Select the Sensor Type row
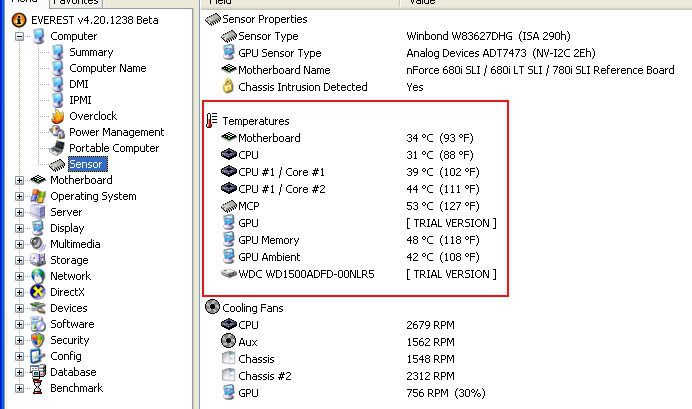 tap(395, 36)
